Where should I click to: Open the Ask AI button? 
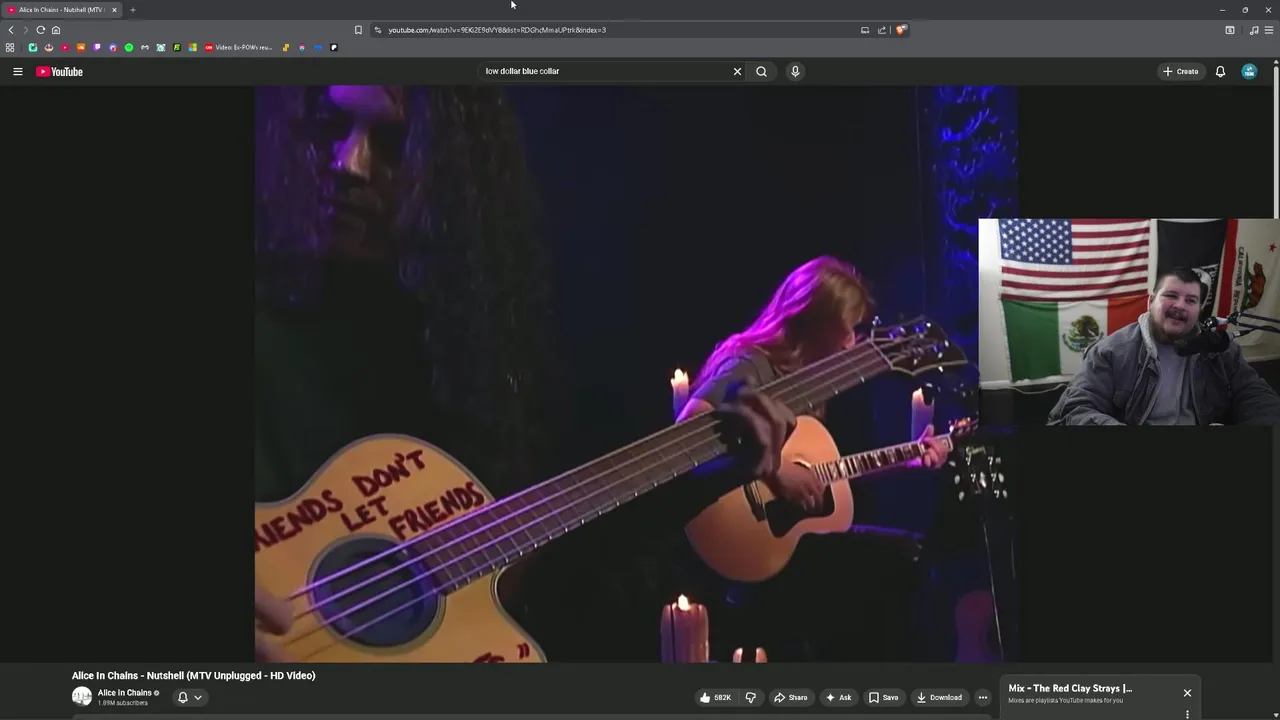838,697
